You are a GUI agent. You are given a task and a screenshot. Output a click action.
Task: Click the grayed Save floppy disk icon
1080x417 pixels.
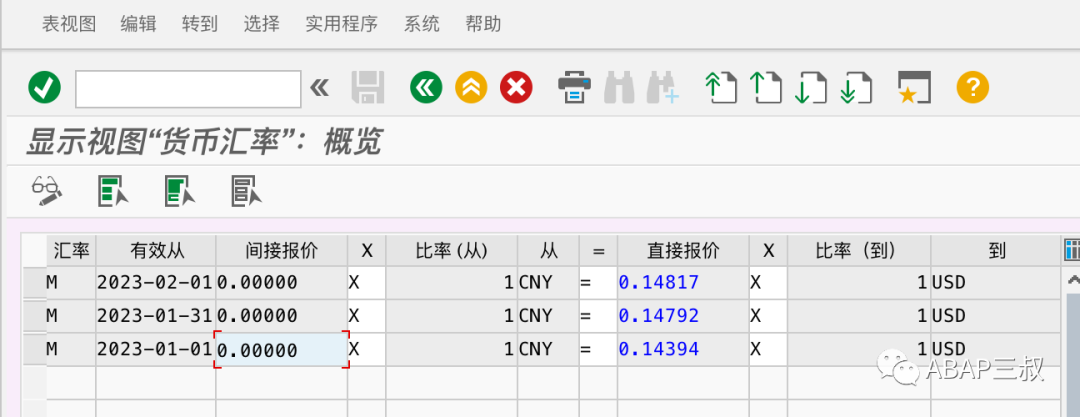click(368, 88)
